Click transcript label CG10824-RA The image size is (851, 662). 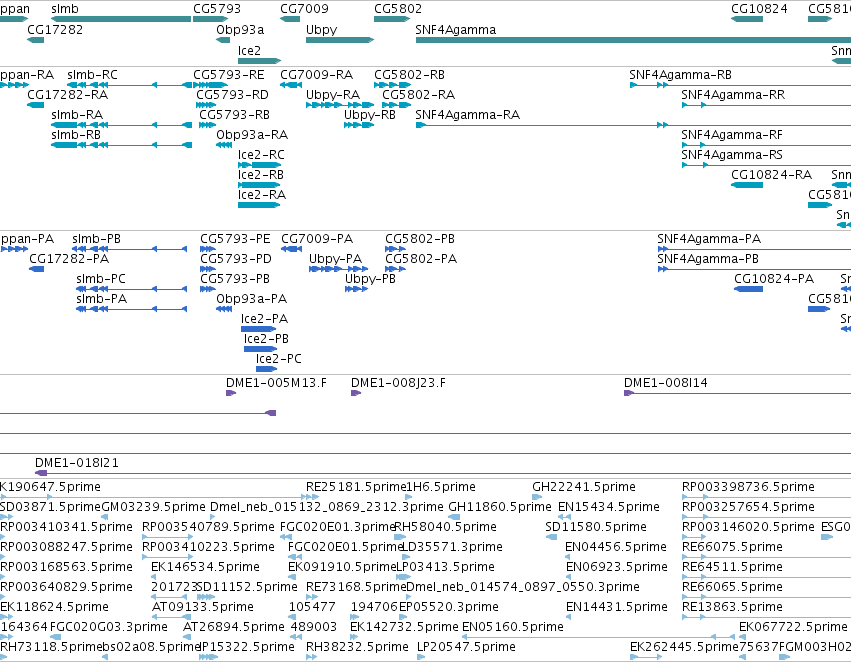click(x=771, y=175)
